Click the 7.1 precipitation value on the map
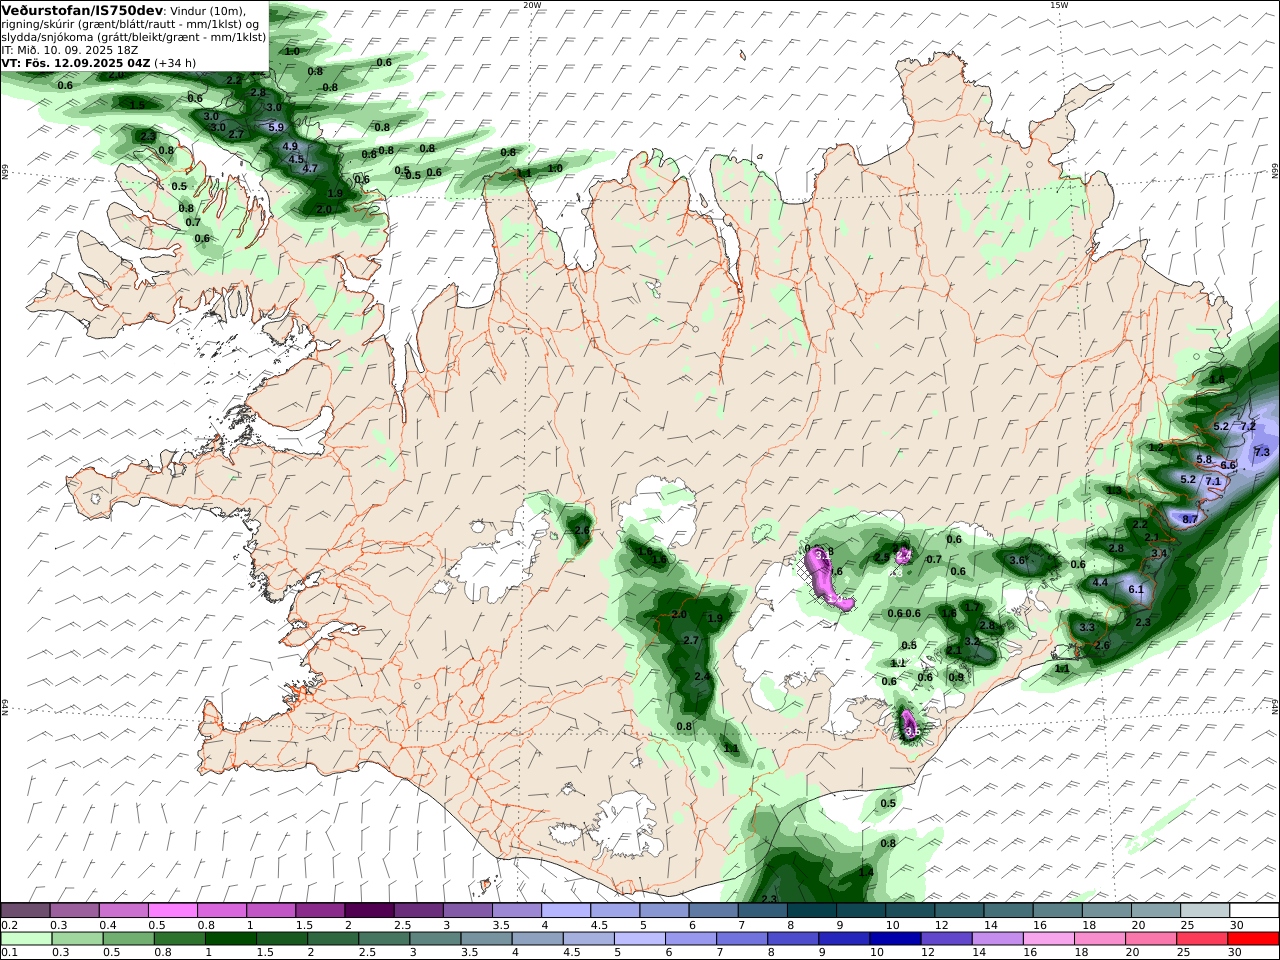Image resolution: width=1280 pixels, height=960 pixels. [x=1213, y=481]
